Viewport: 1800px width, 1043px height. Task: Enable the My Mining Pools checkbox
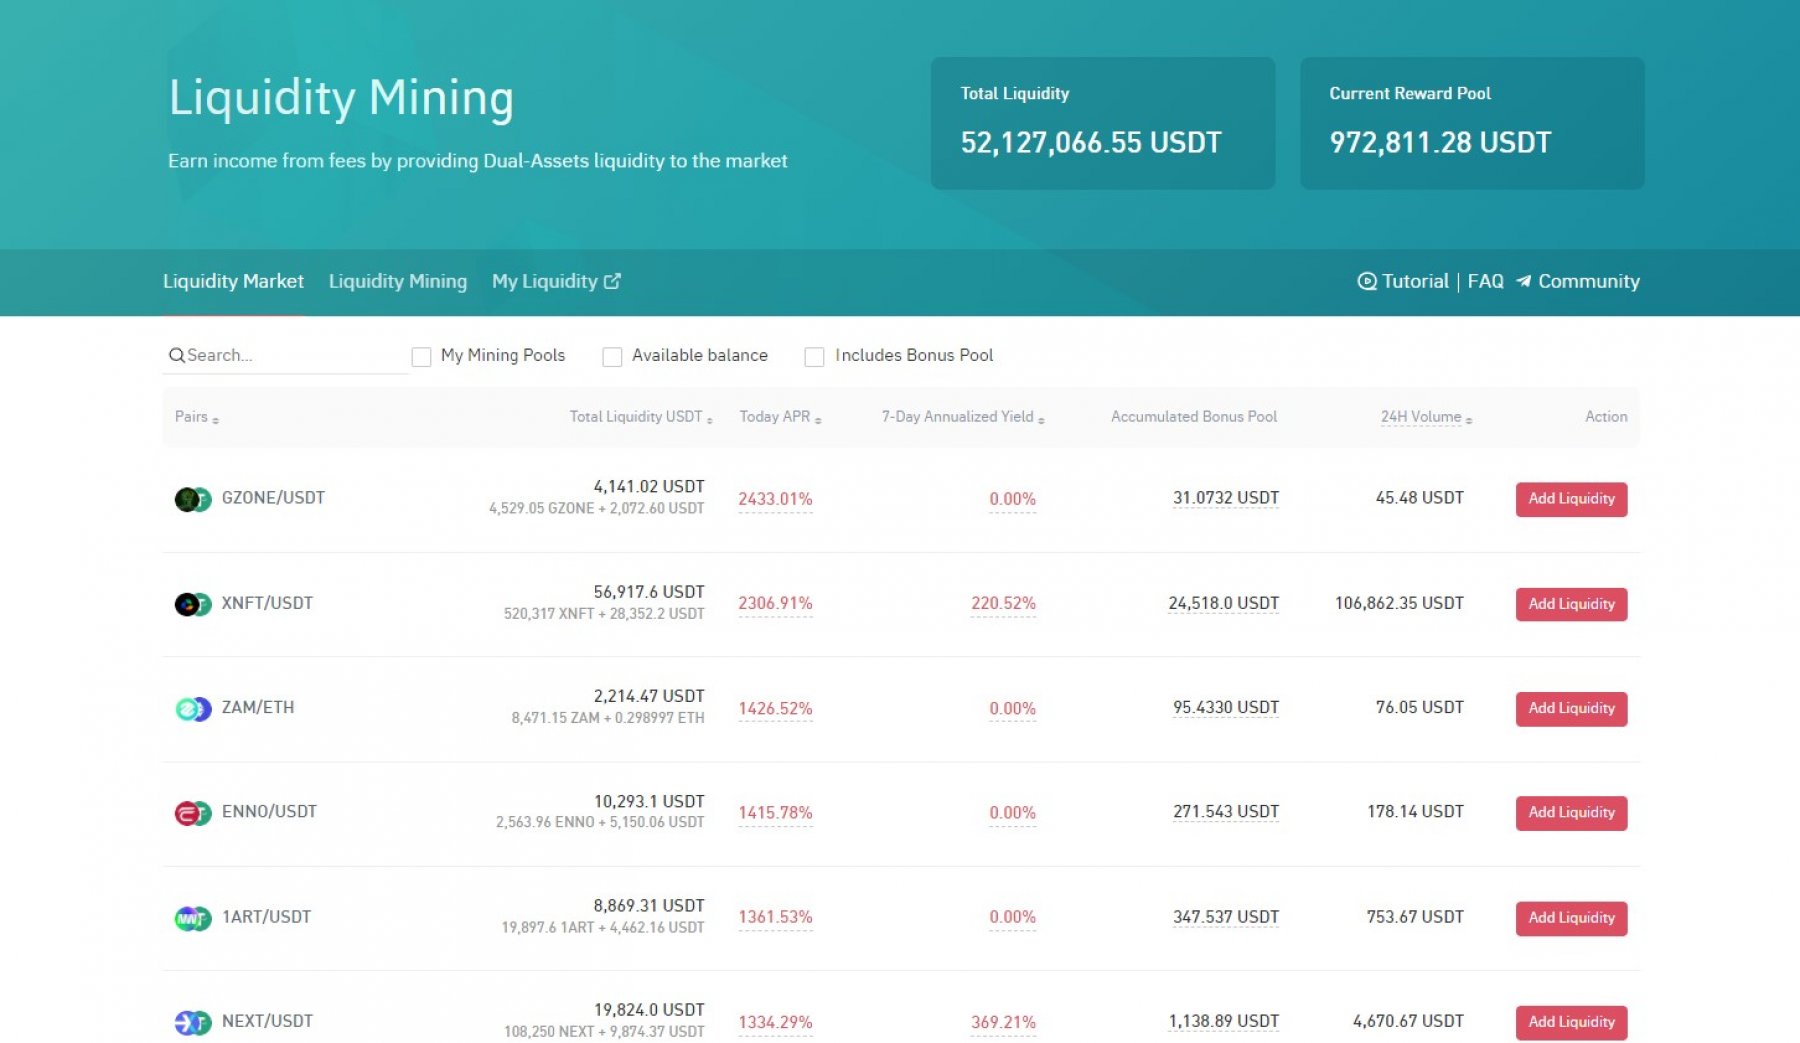[x=421, y=357]
